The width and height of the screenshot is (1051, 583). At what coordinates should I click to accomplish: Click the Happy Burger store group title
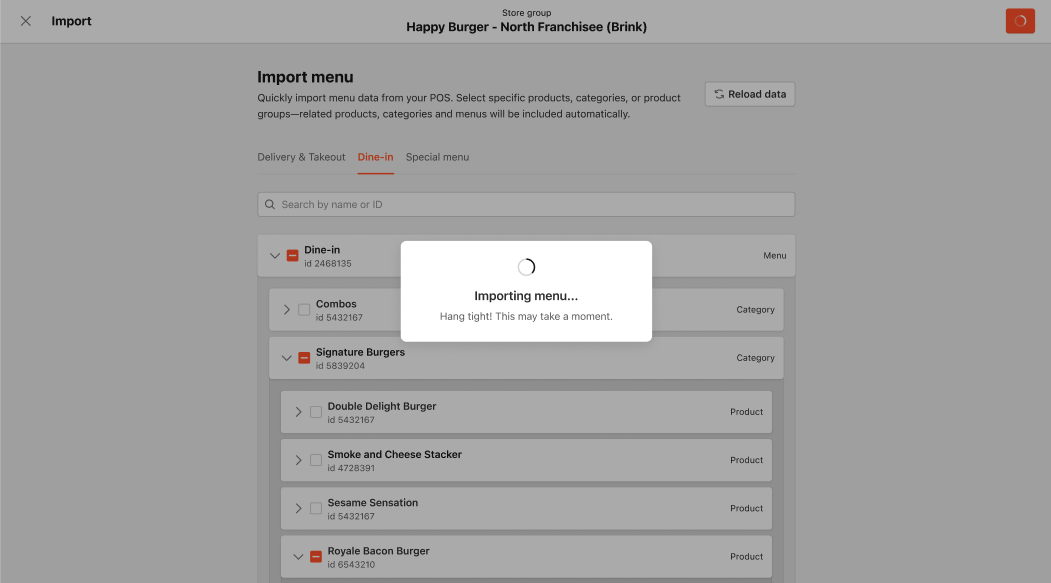(x=526, y=27)
